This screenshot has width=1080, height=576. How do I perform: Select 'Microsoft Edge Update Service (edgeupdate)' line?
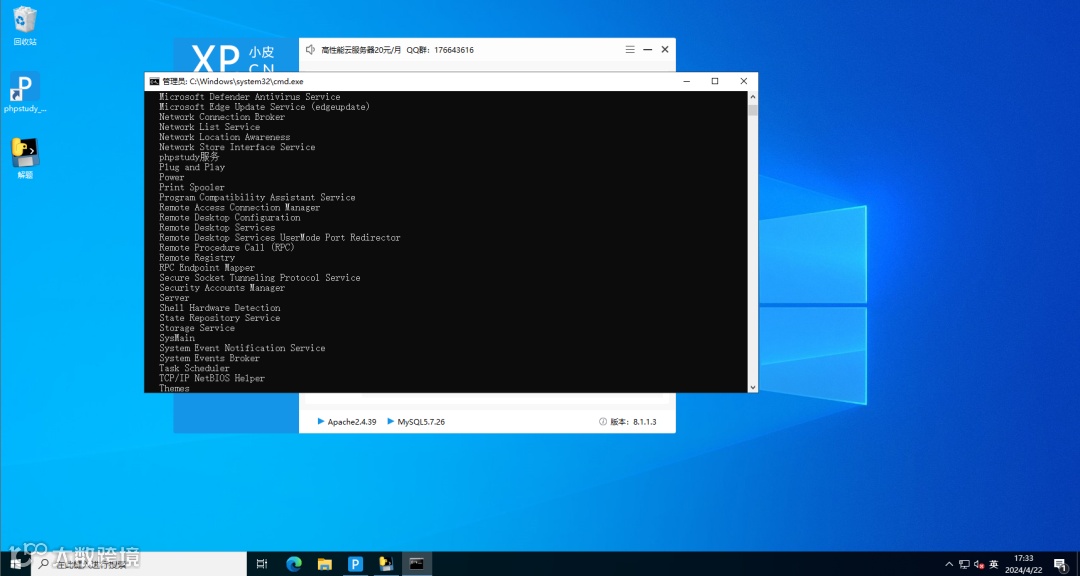[x=264, y=107]
